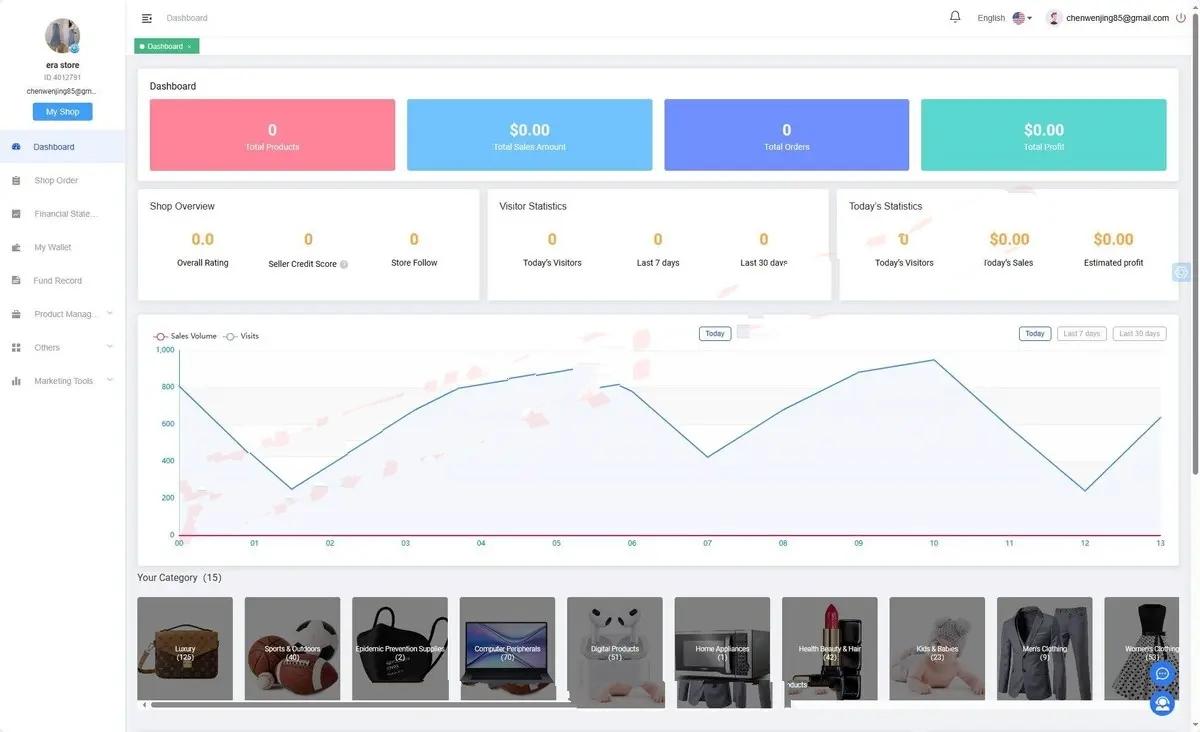Open the customer service floating icon

[x=1162, y=704]
